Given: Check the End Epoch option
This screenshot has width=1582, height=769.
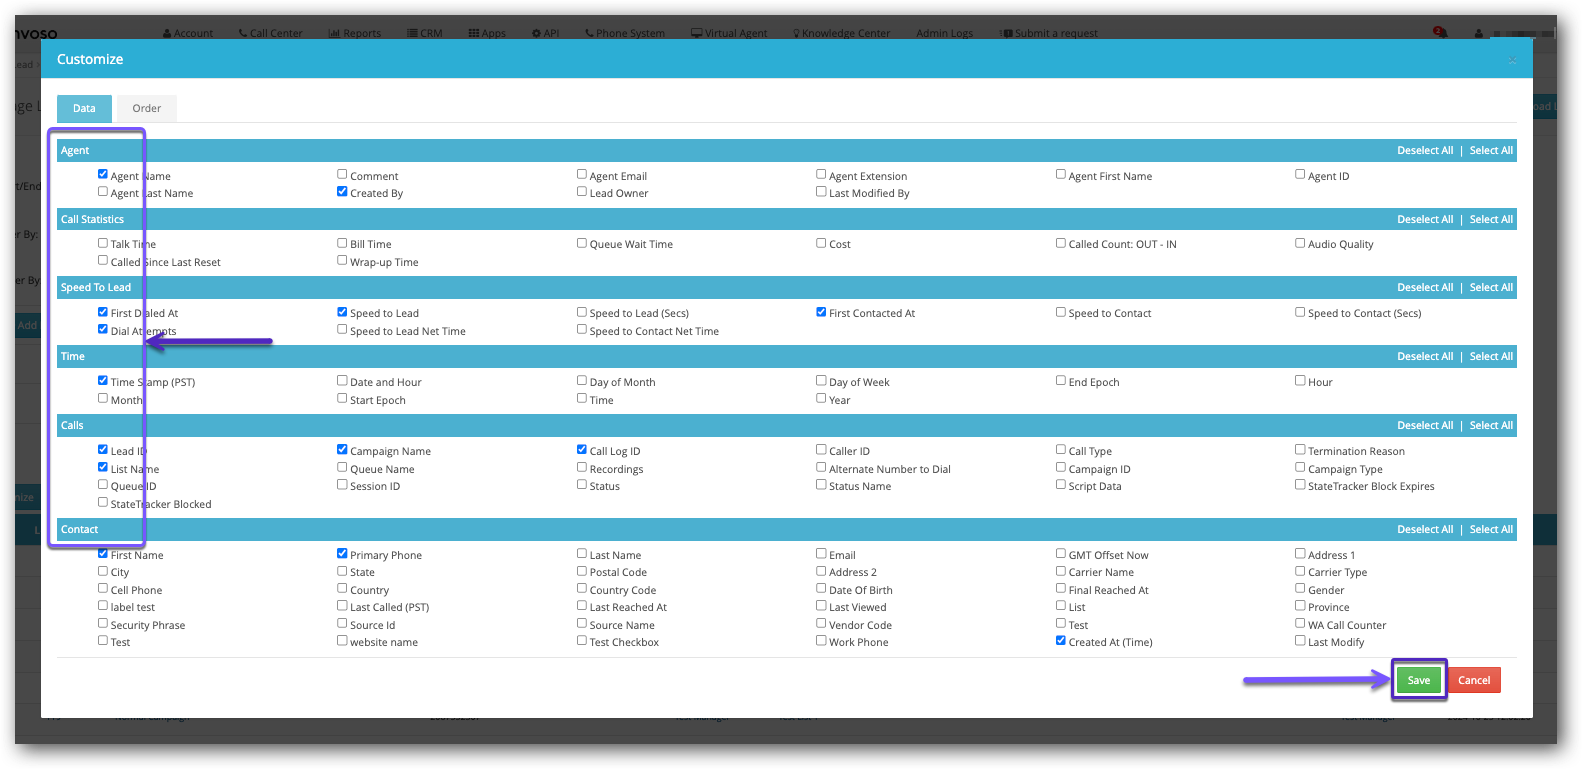Looking at the screenshot, I should [1061, 380].
